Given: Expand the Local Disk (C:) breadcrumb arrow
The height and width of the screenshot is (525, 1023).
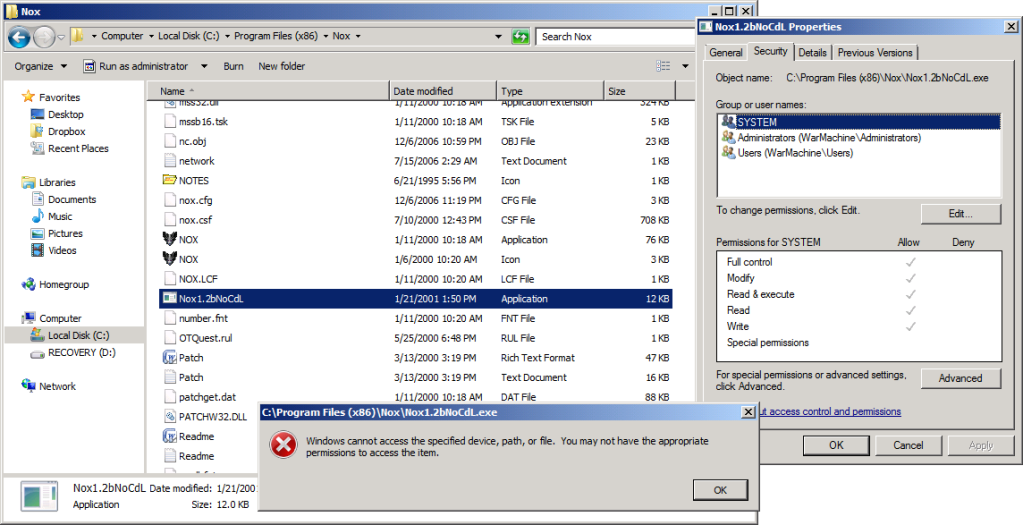Looking at the screenshot, I should pos(227,37).
